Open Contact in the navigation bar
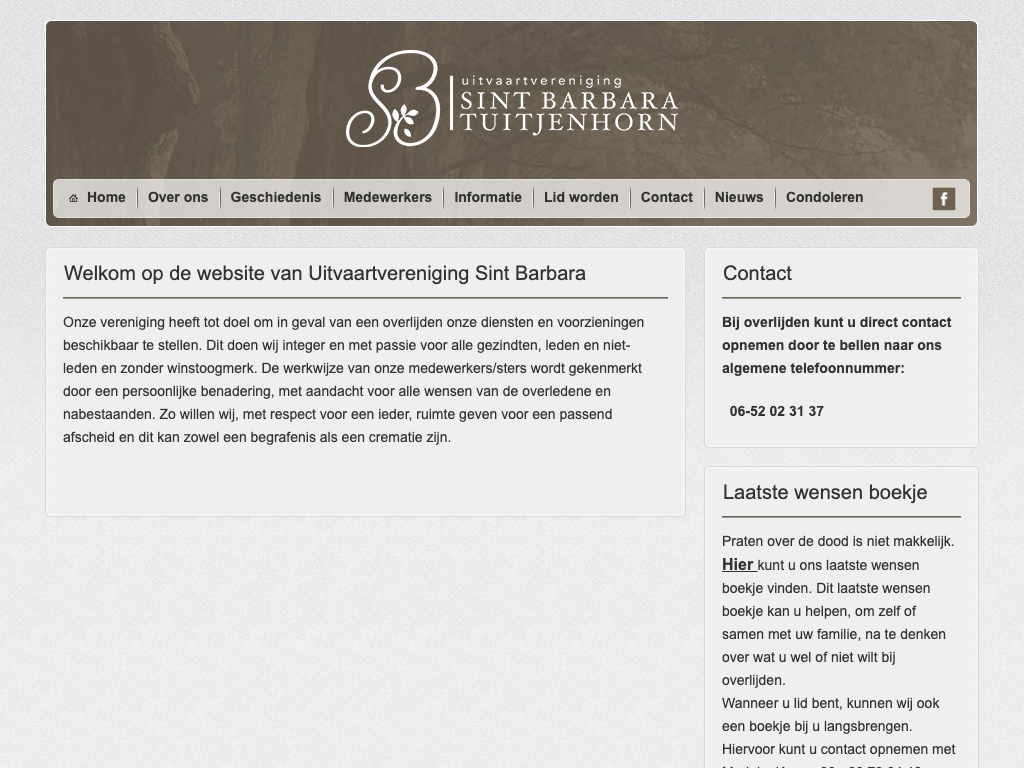The width and height of the screenshot is (1024, 768). pos(667,197)
